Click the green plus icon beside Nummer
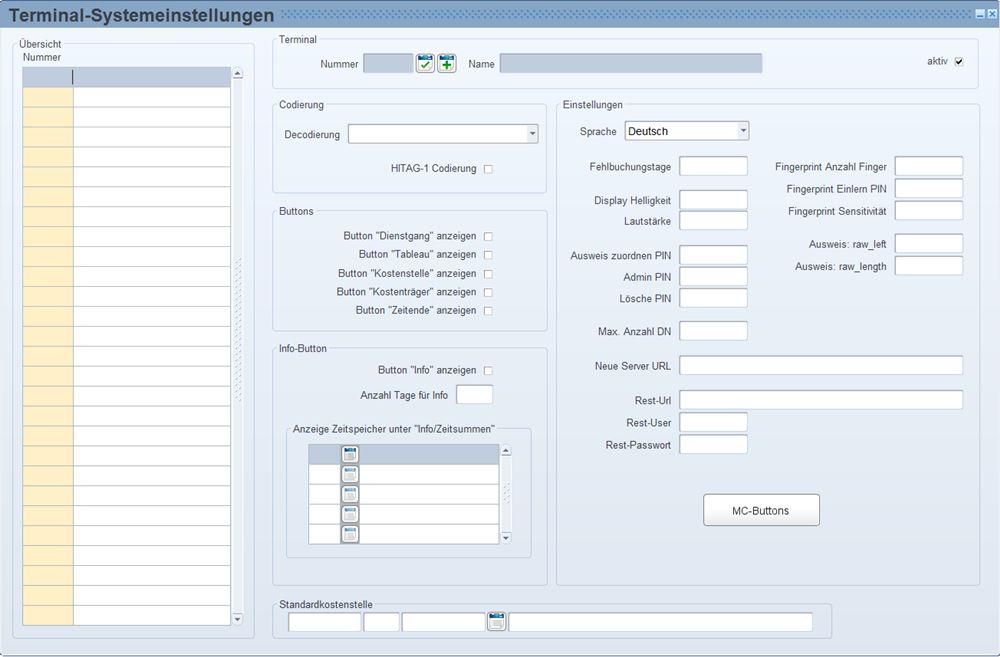This screenshot has height=657, width=1000. (446, 63)
